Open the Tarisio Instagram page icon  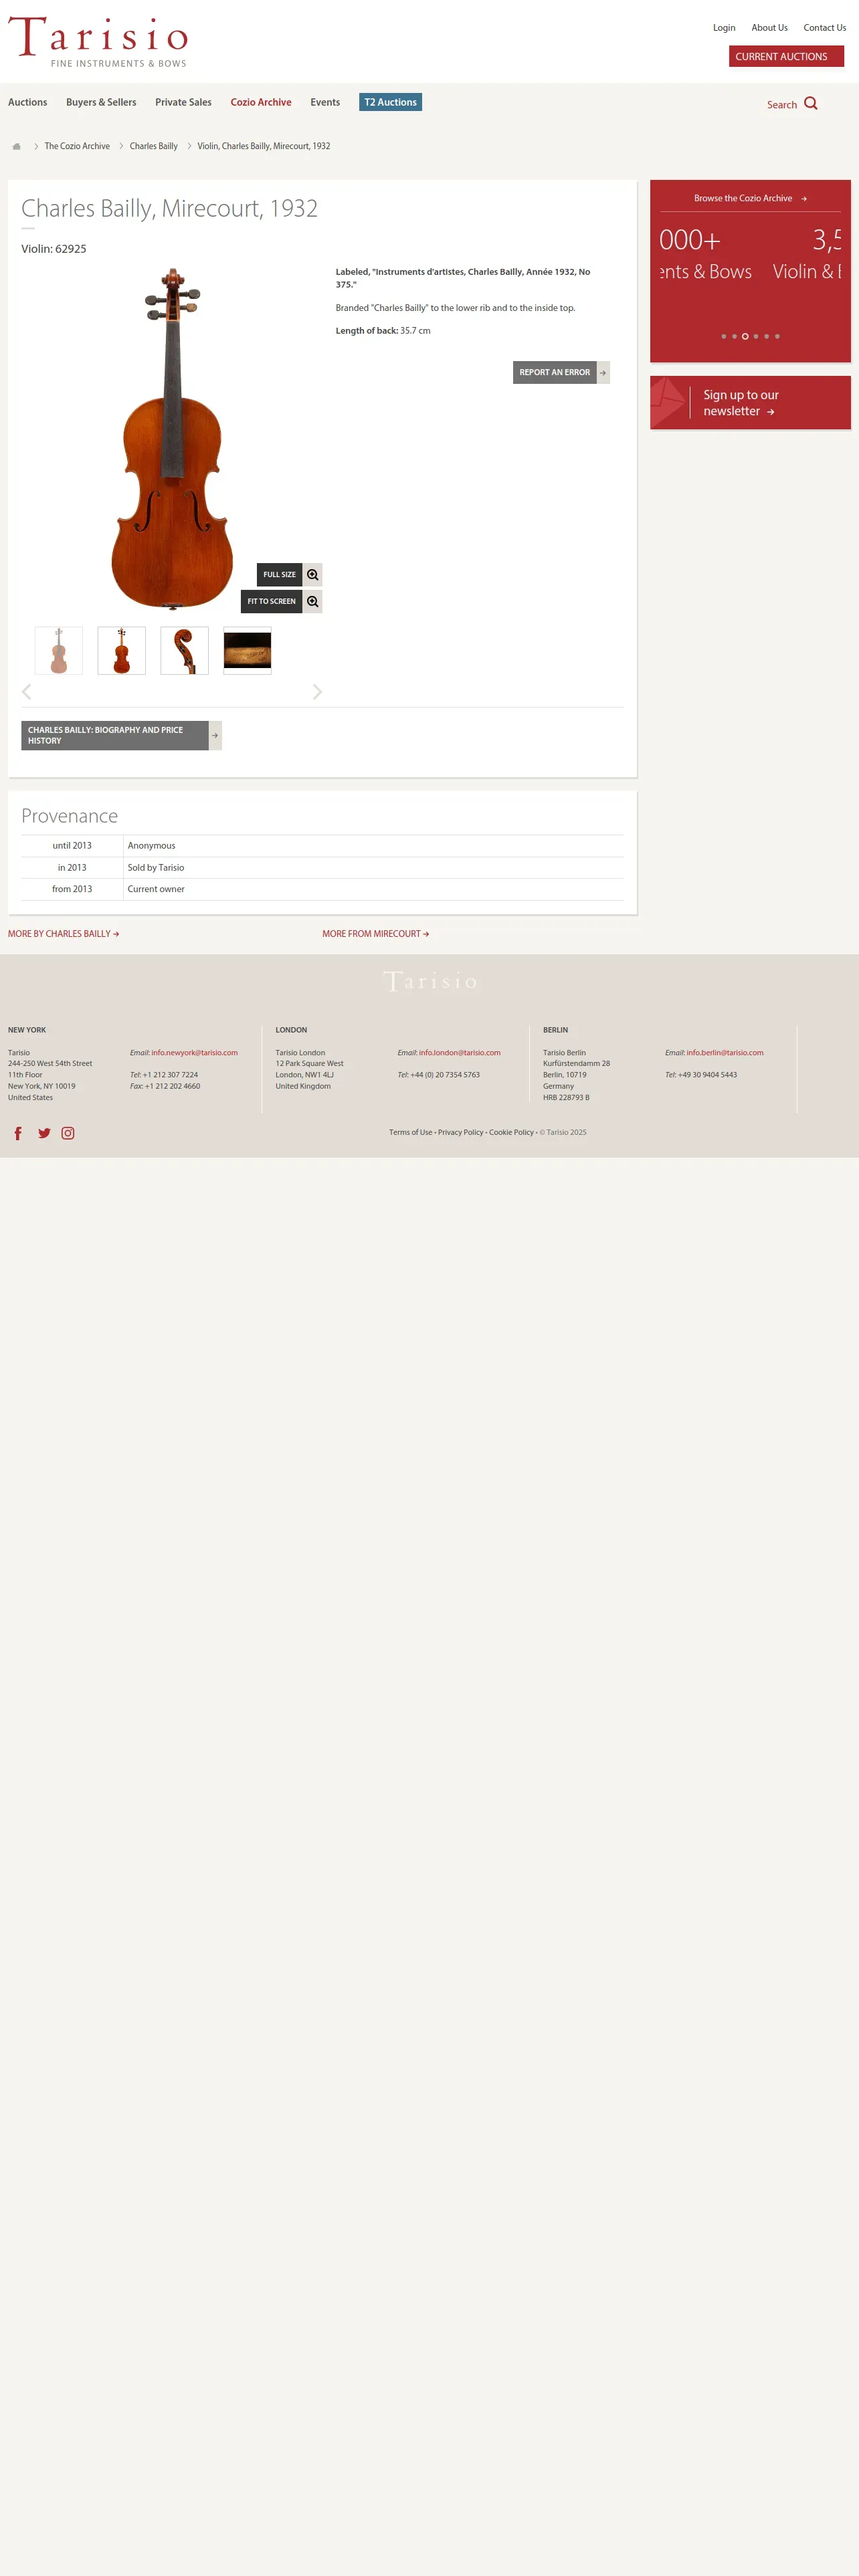tap(68, 1133)
